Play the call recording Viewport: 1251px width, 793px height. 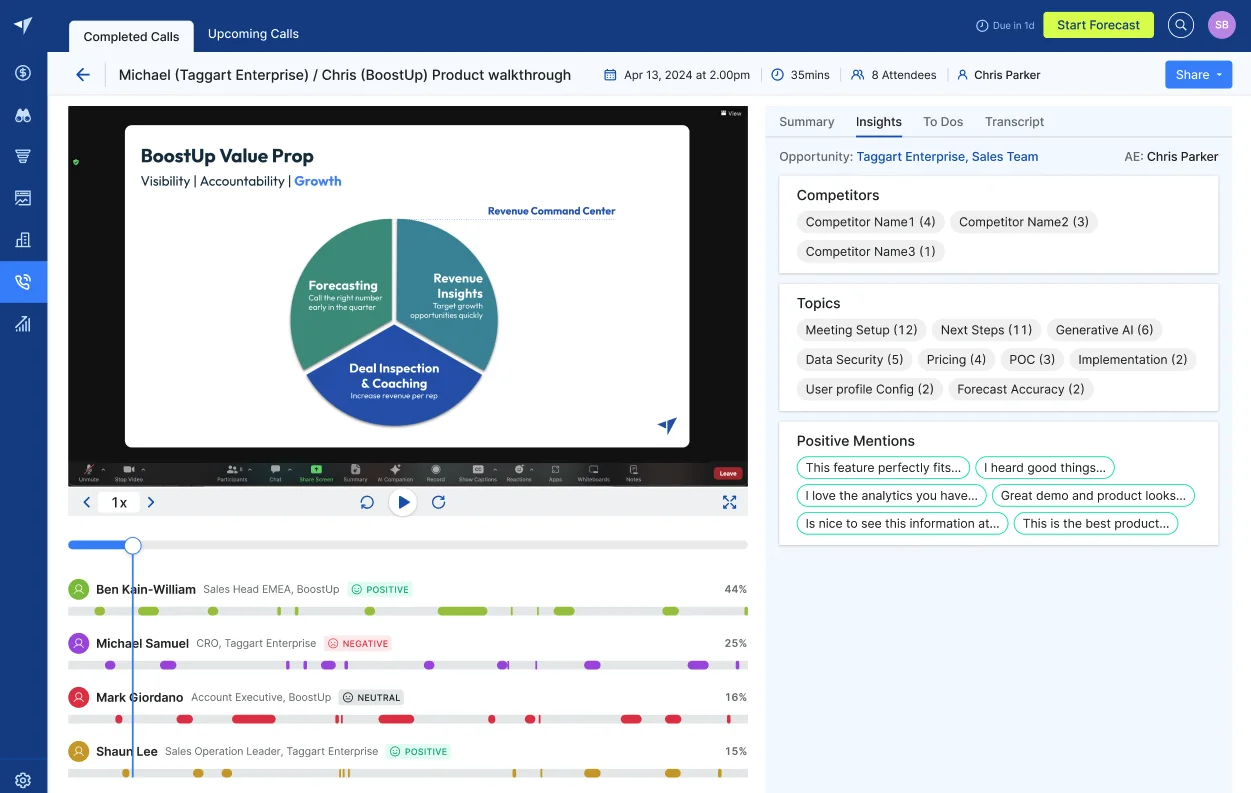coord(403,502)
